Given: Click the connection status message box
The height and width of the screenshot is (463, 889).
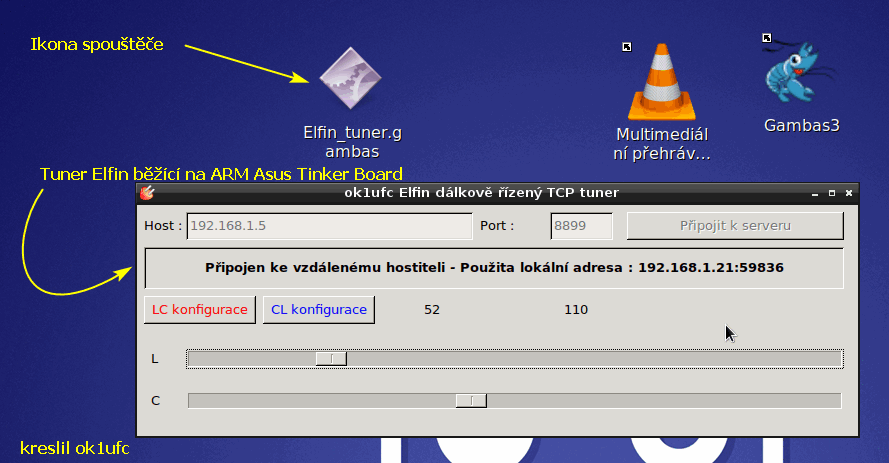Looking at the screenshot, I should coord(494,268).
